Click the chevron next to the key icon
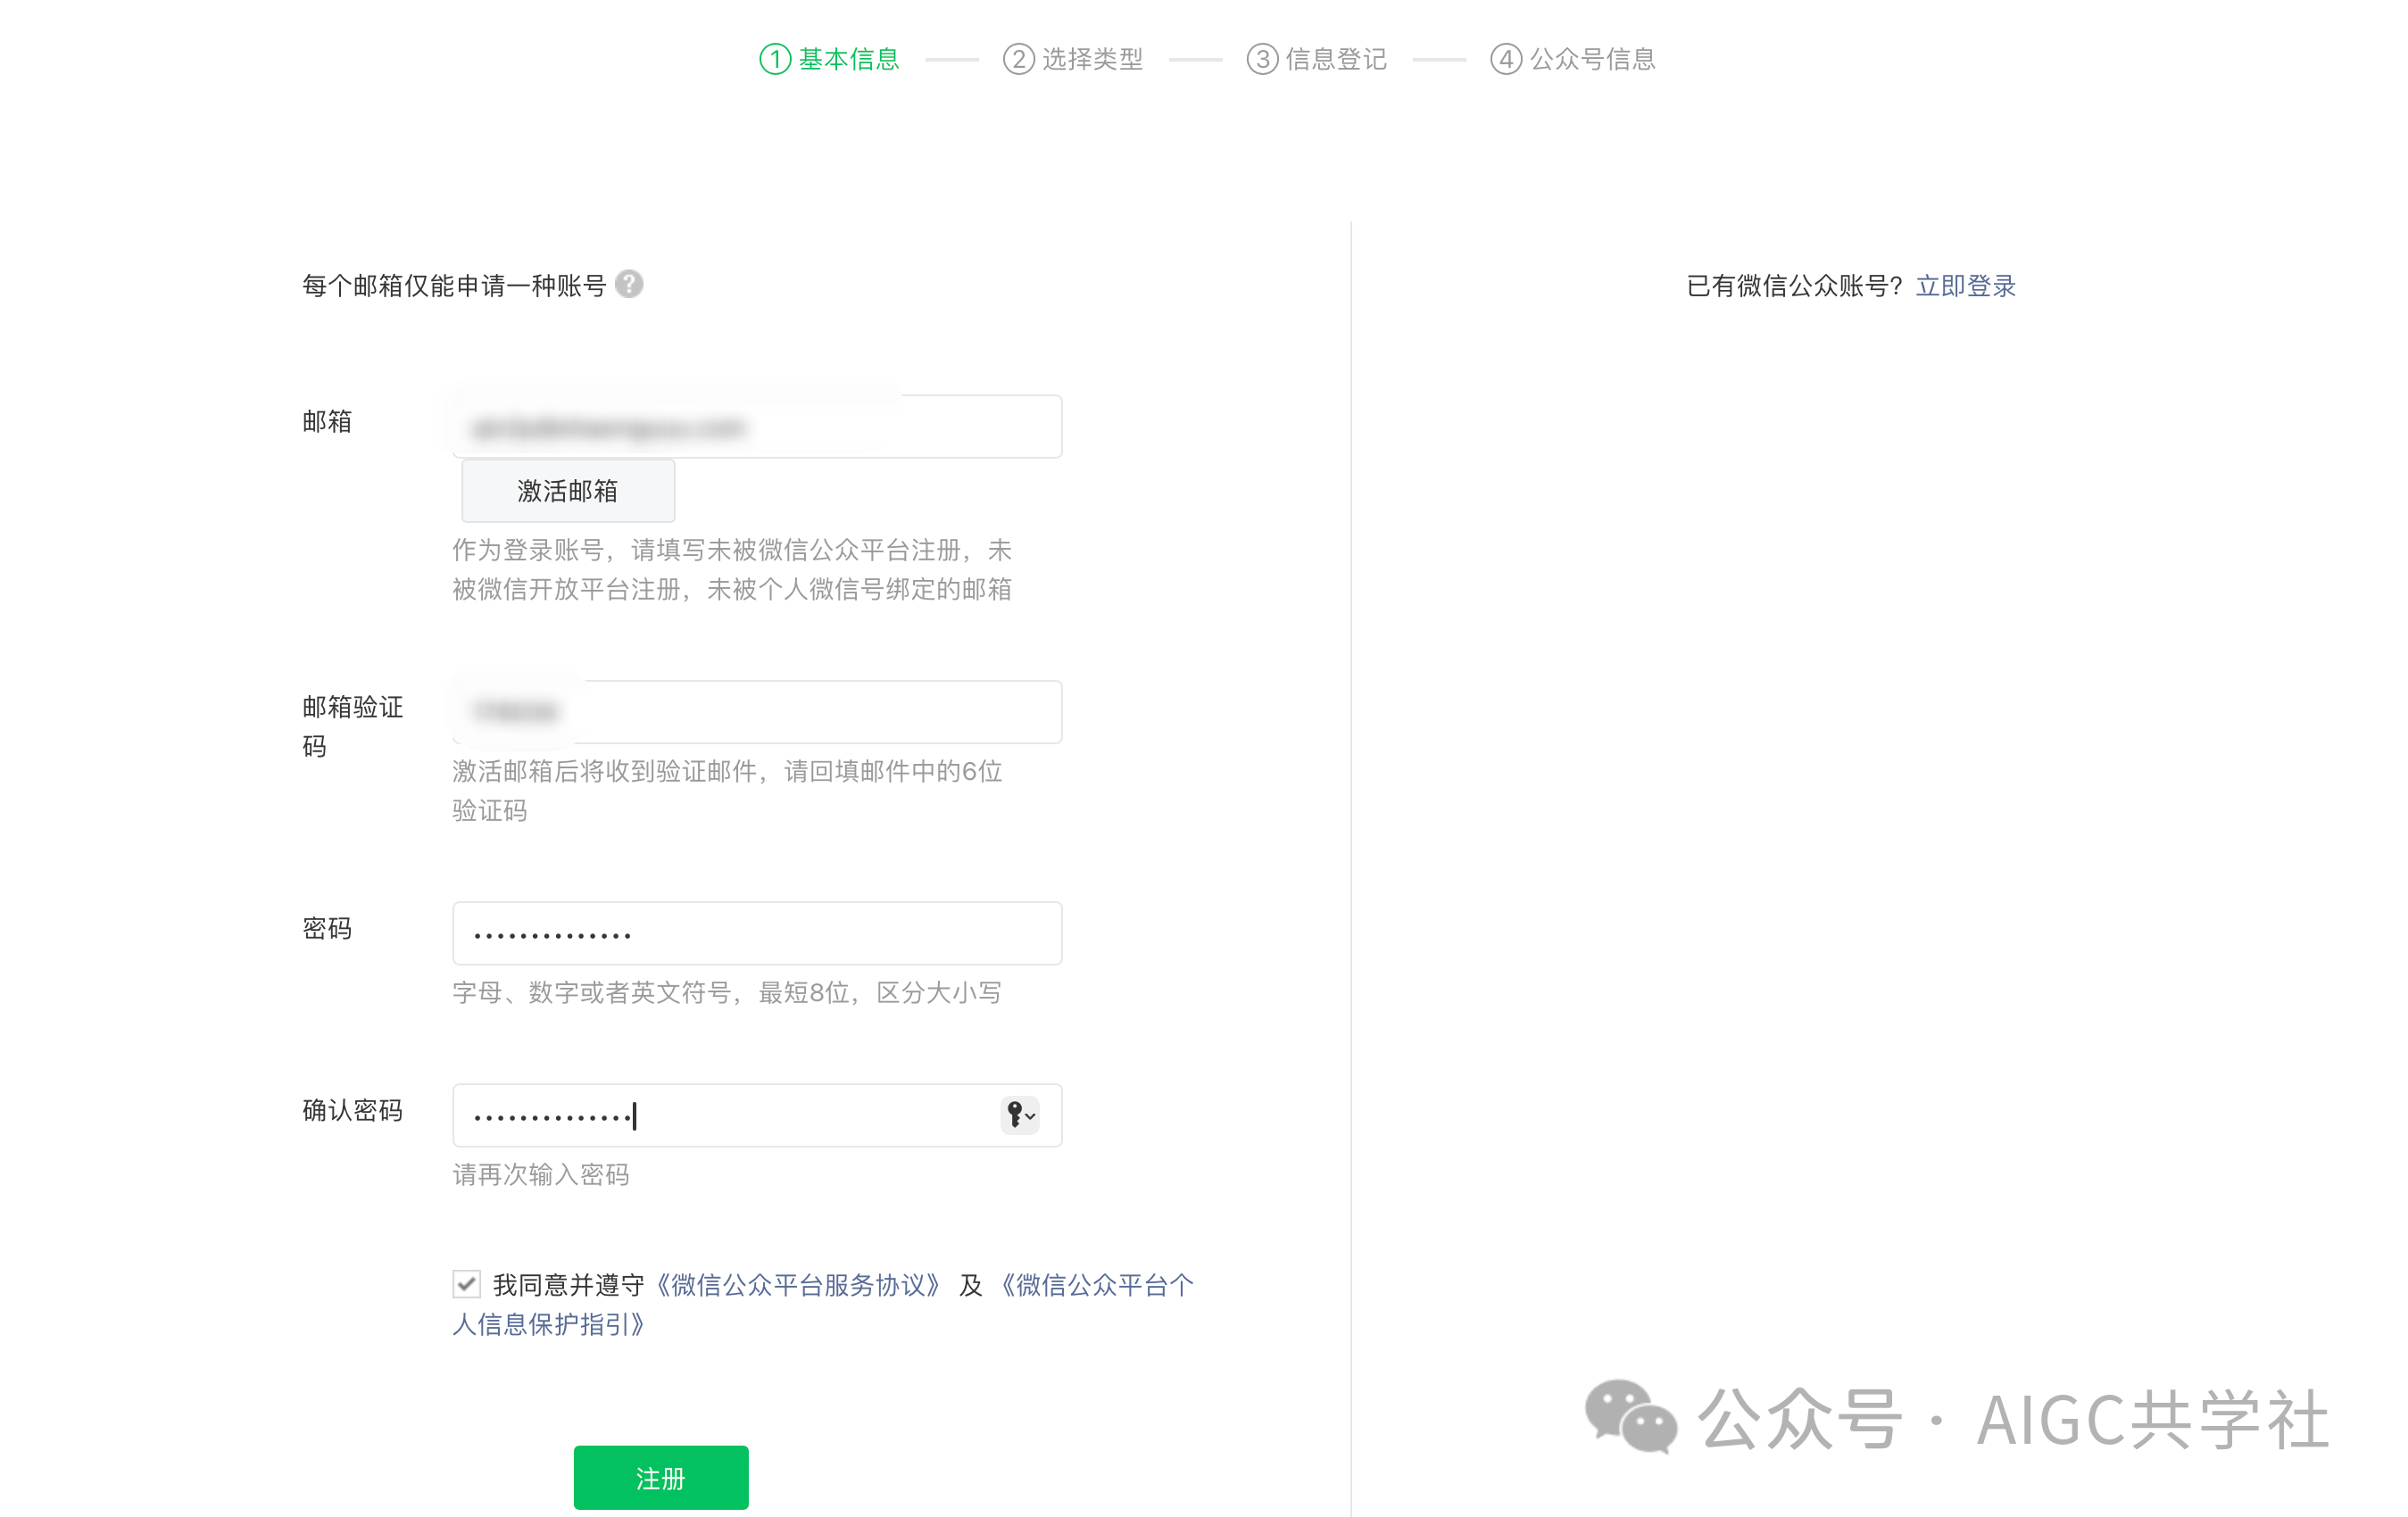 tap(1031, 1117)
